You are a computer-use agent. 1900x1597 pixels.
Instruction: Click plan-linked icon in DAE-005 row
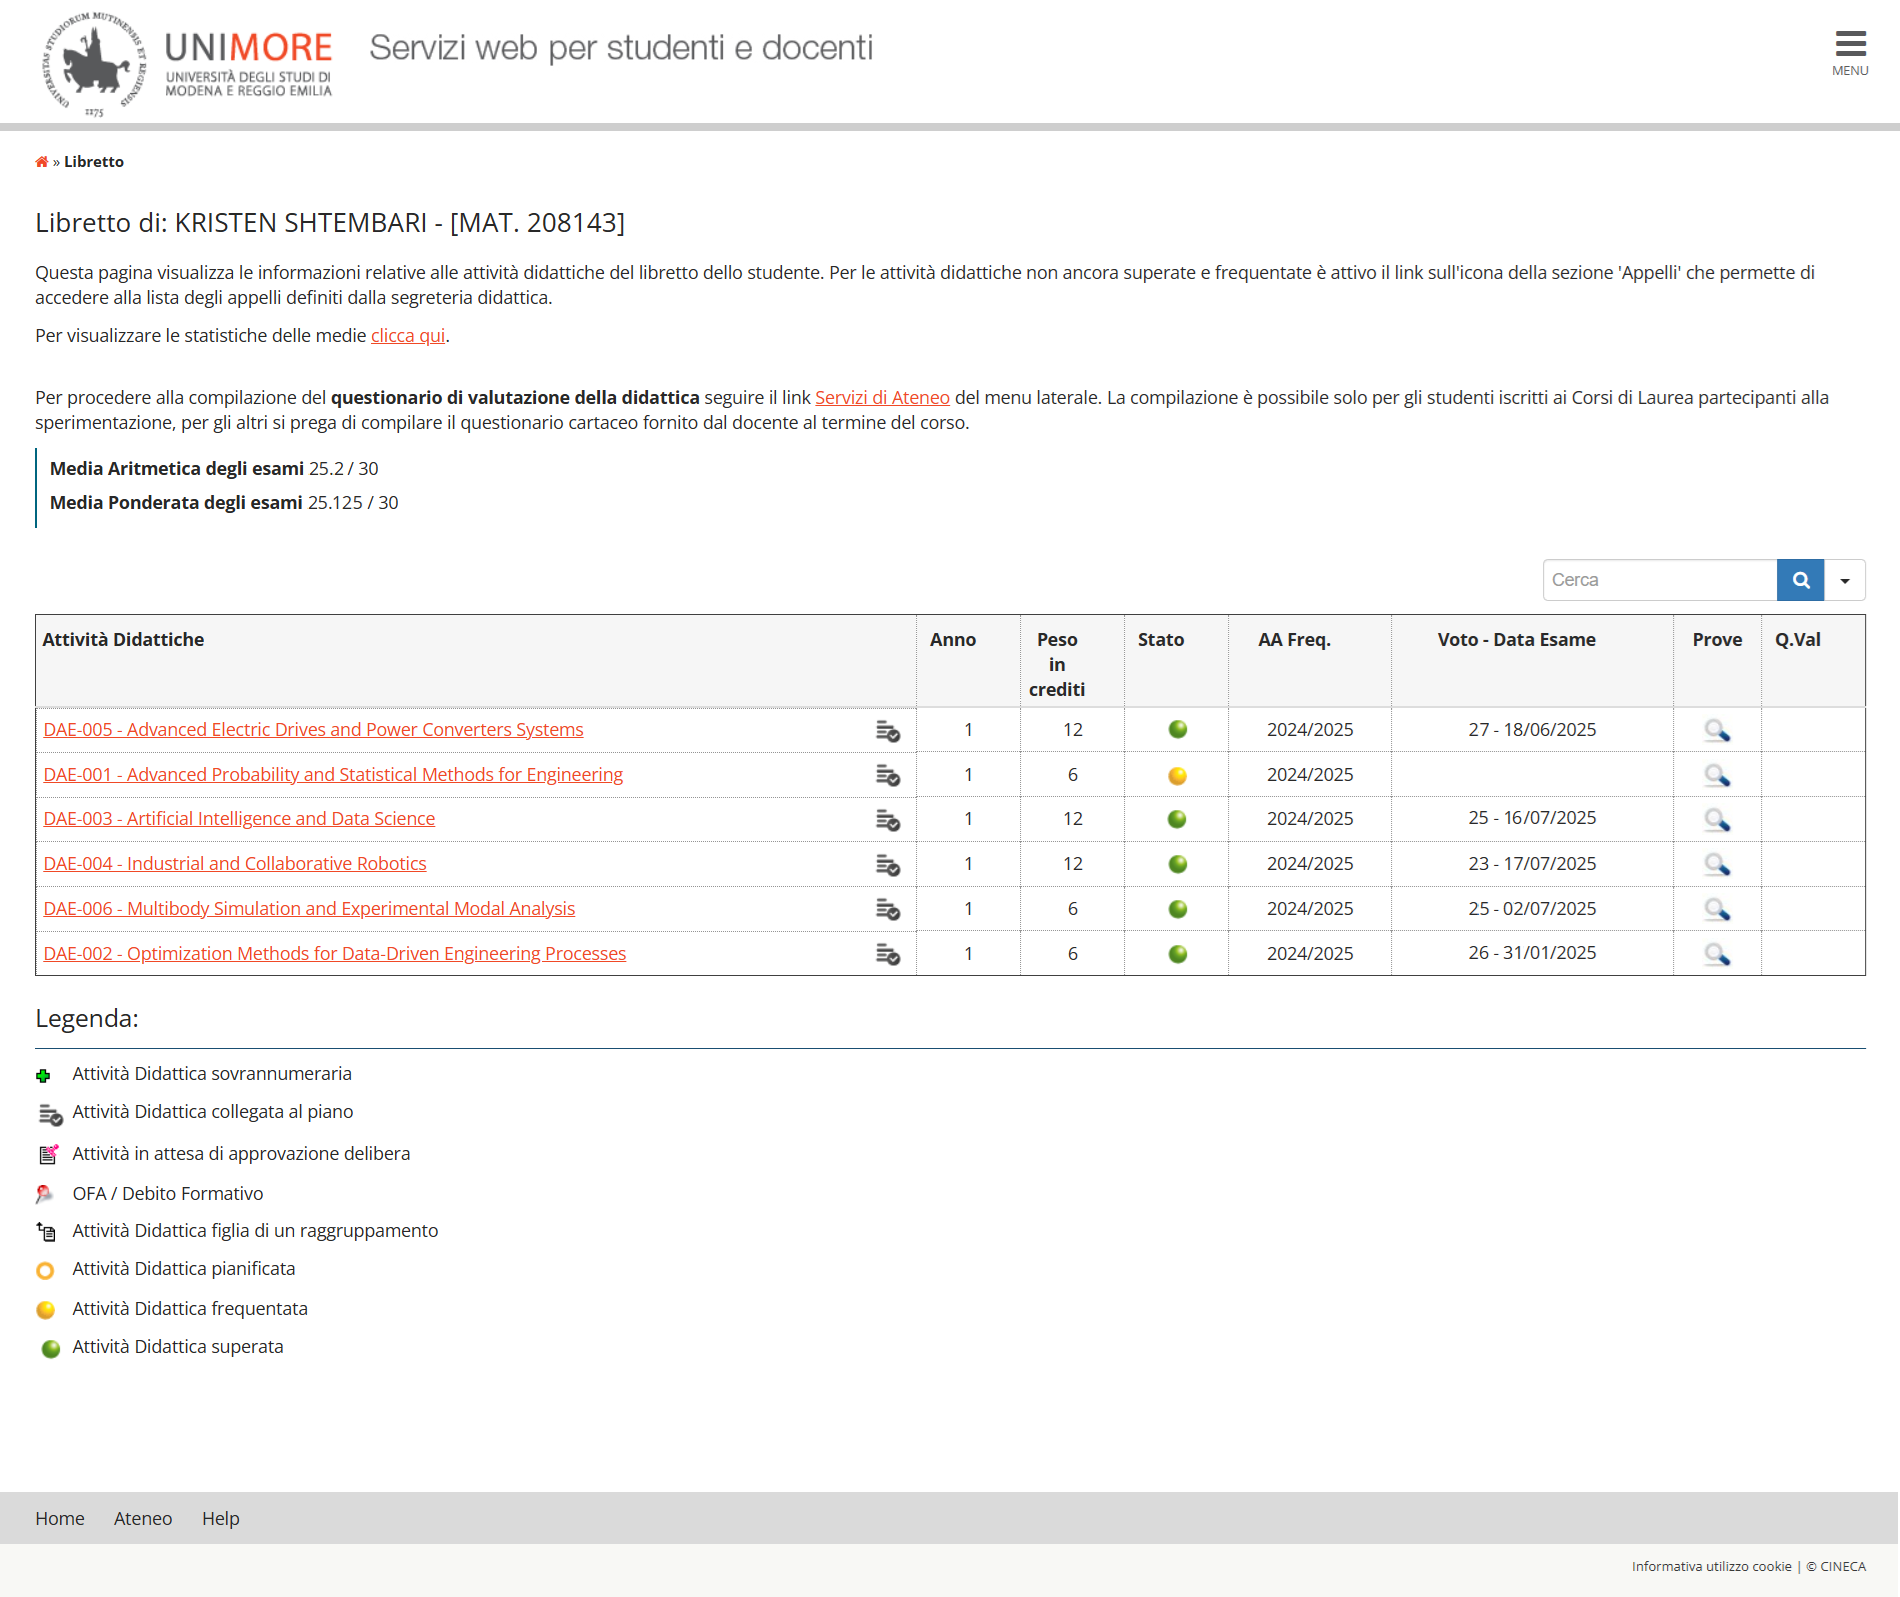click(x=888, y=731)
